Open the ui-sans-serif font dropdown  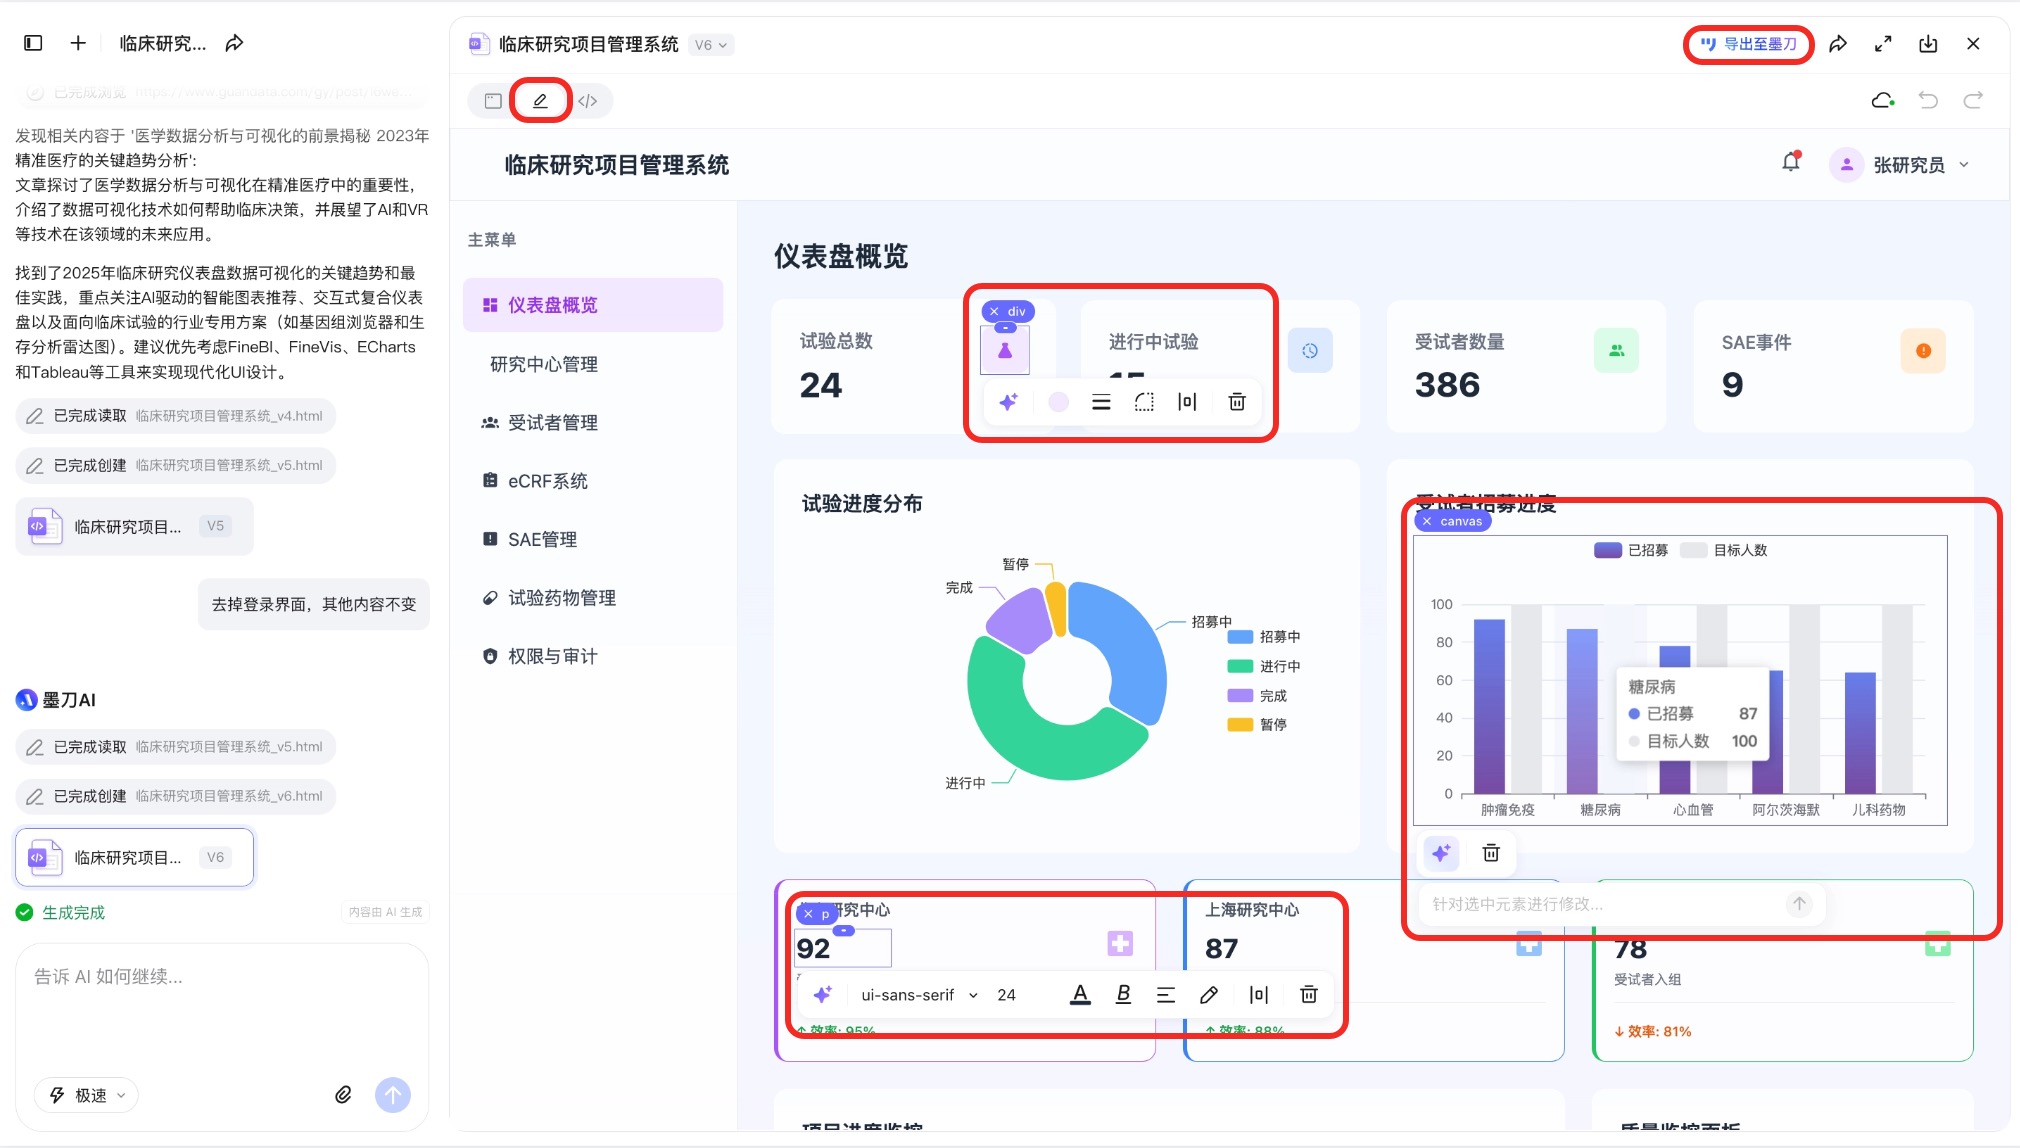915,994
